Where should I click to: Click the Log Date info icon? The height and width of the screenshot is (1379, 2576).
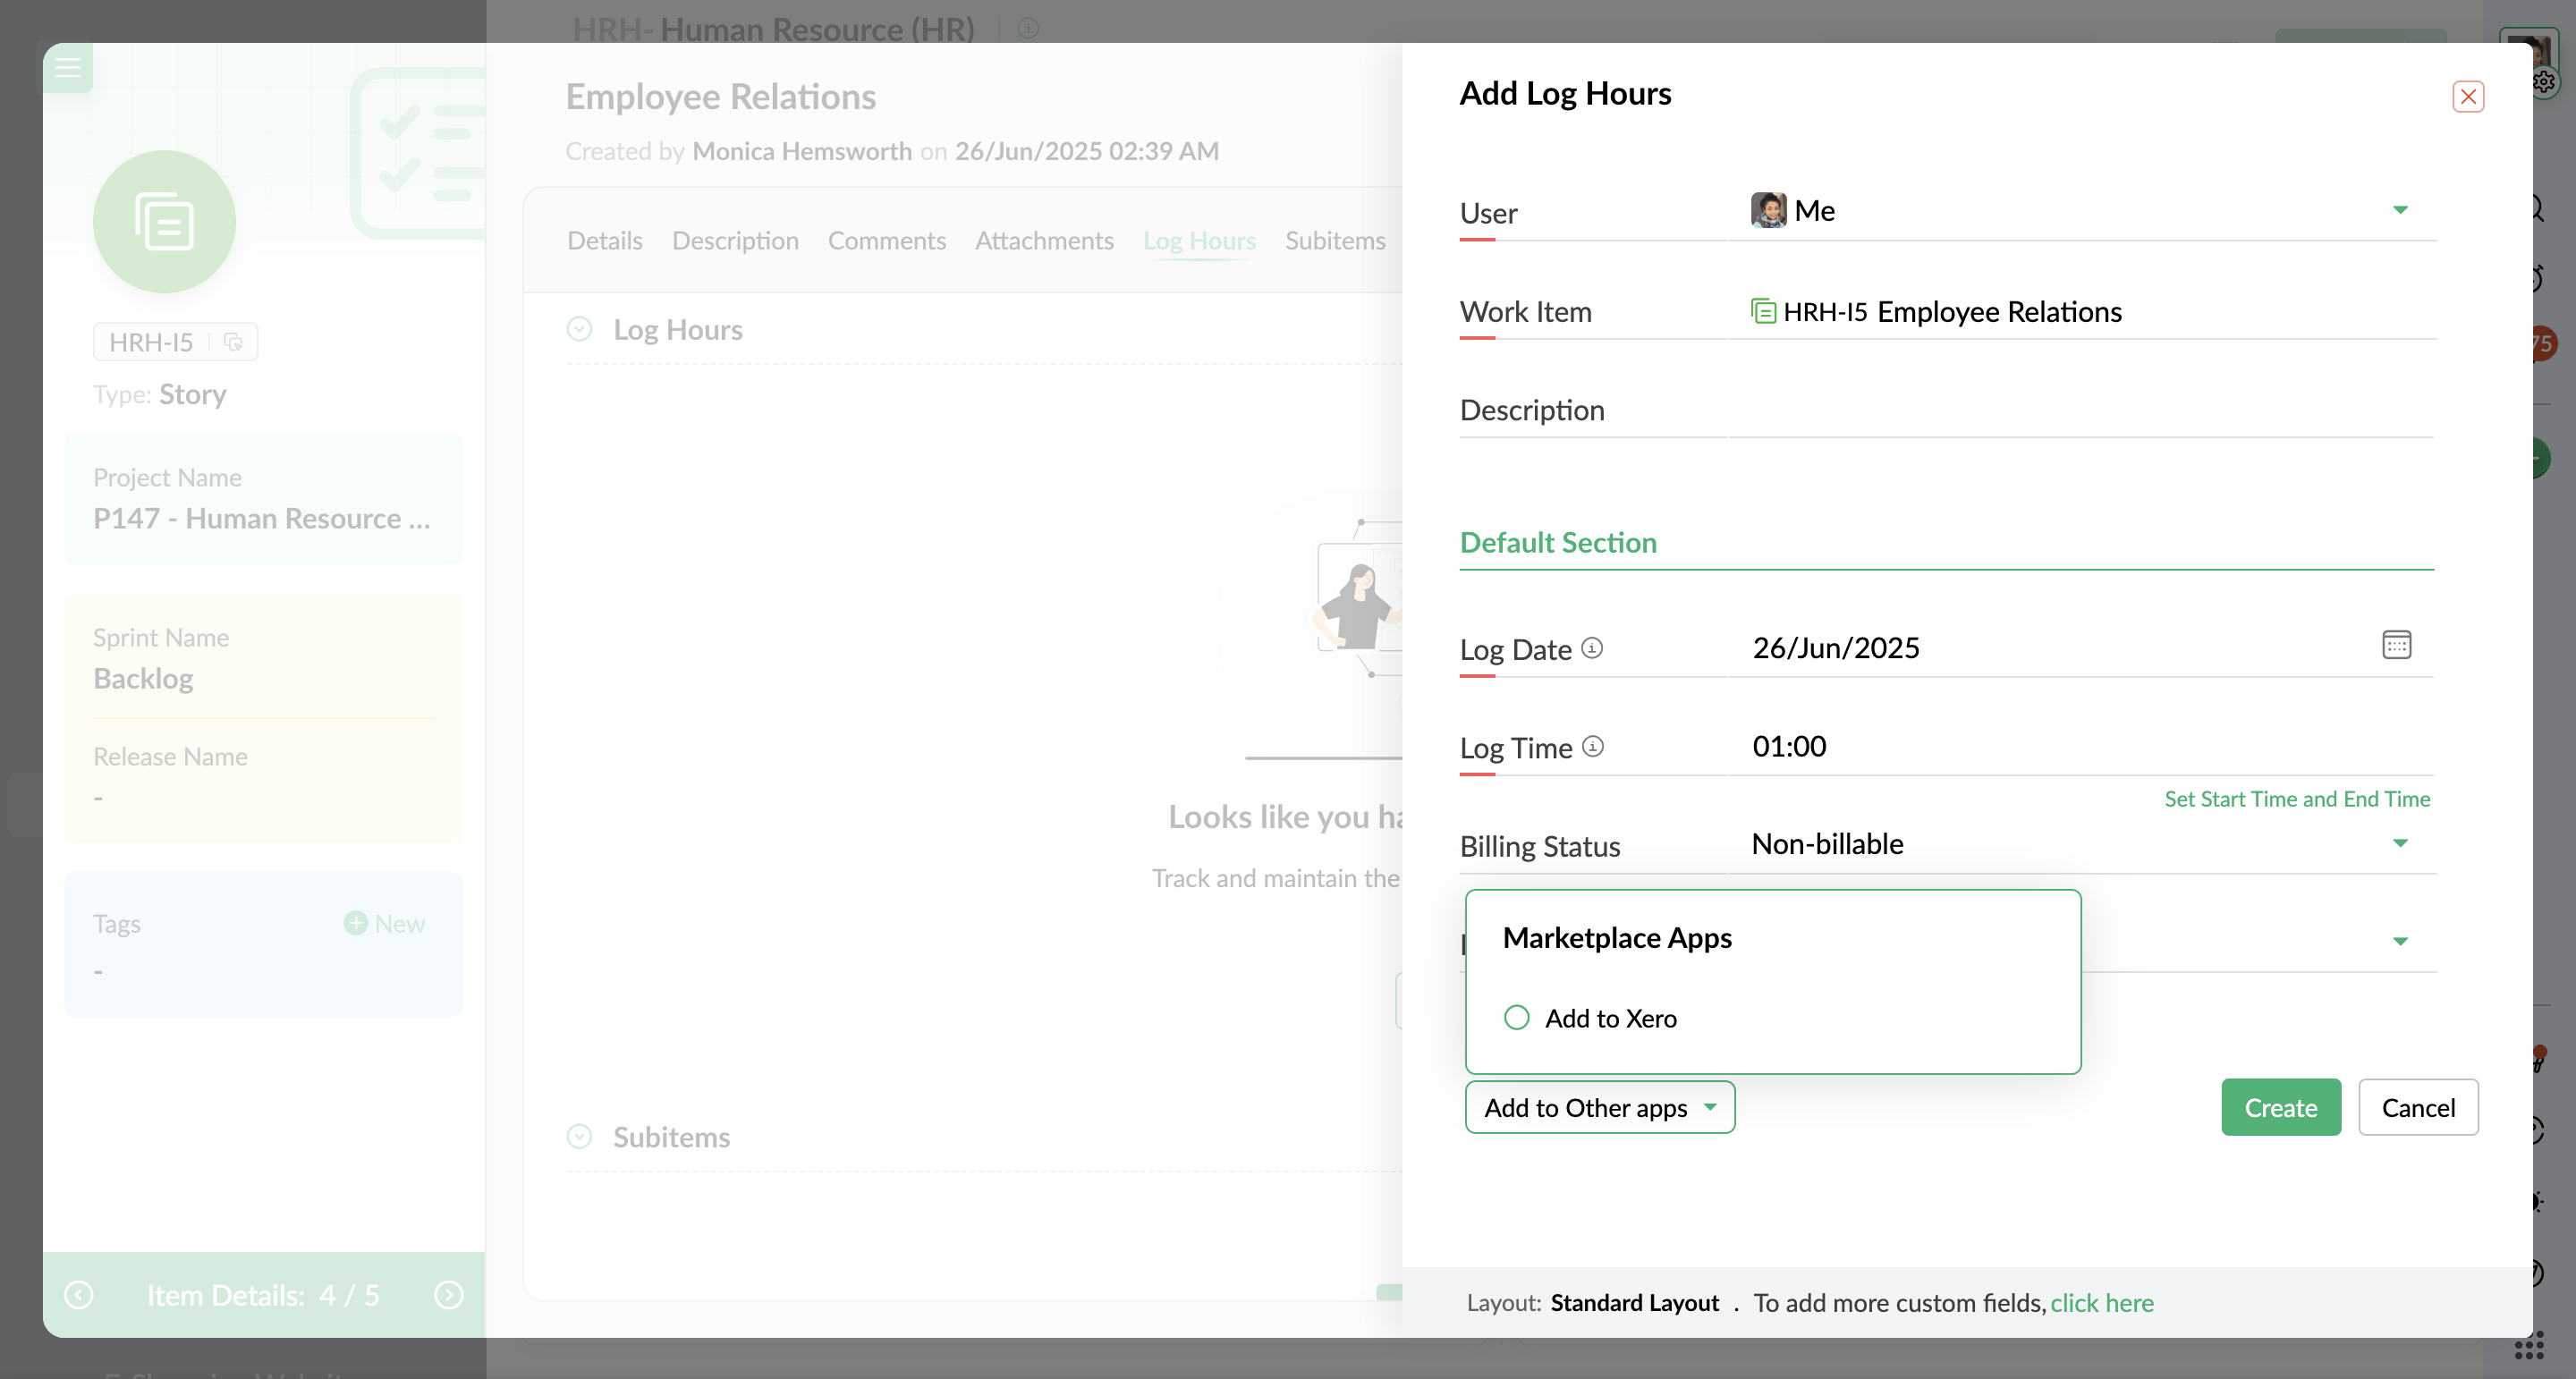click(x=1592, y=648)
